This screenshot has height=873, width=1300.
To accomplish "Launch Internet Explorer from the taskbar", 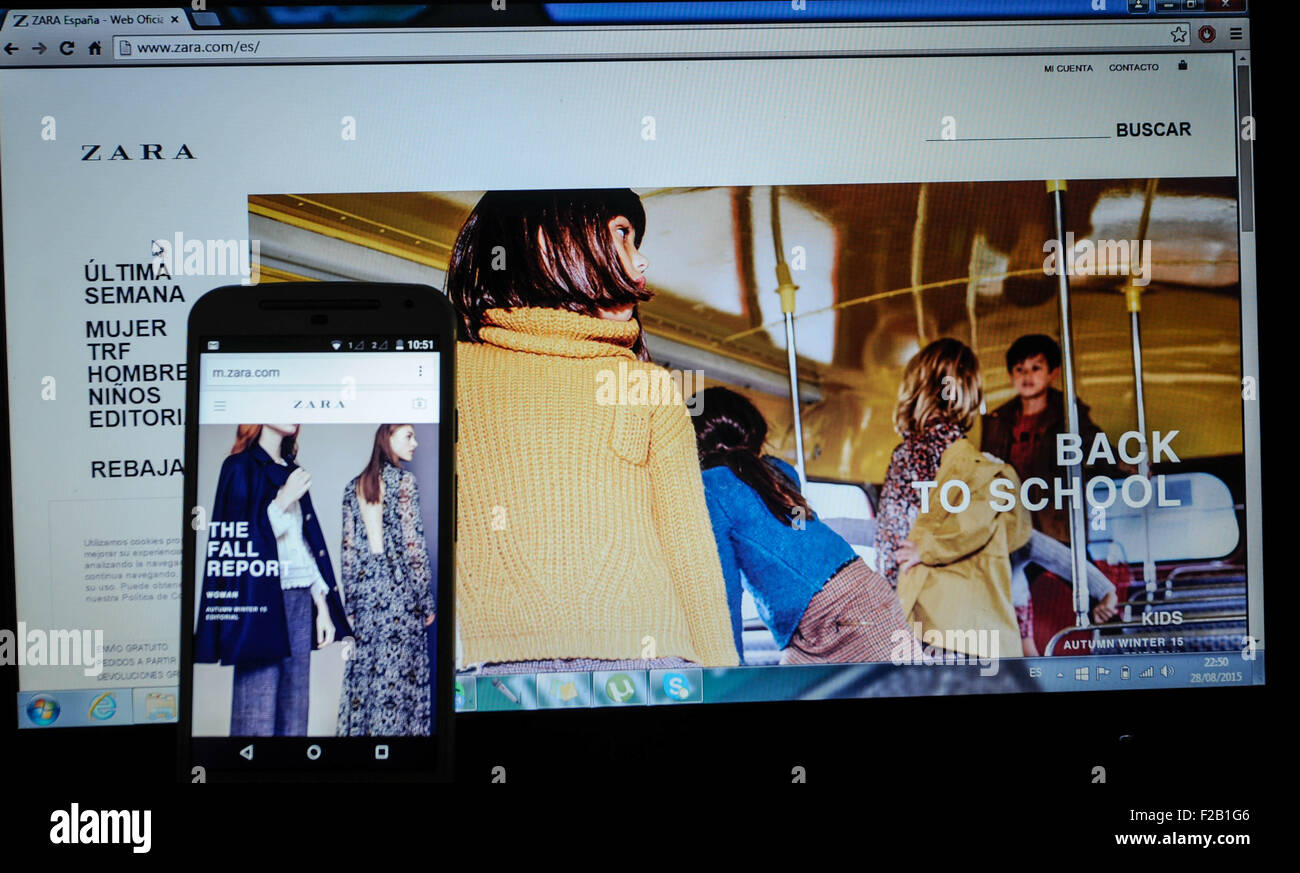I will pos(101,707).
